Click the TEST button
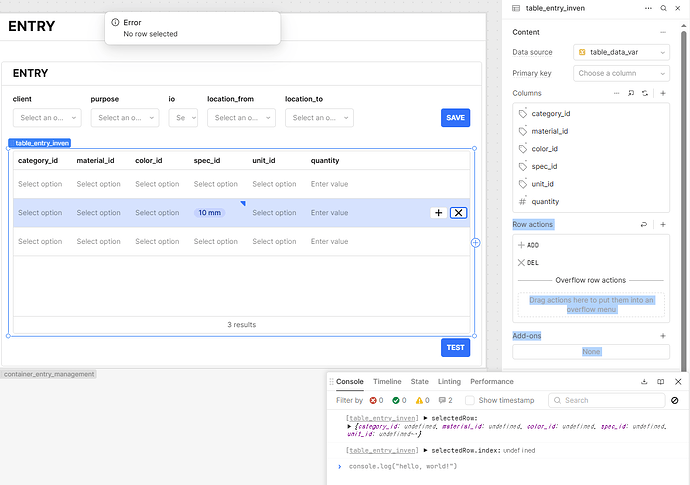 [455, 348]
